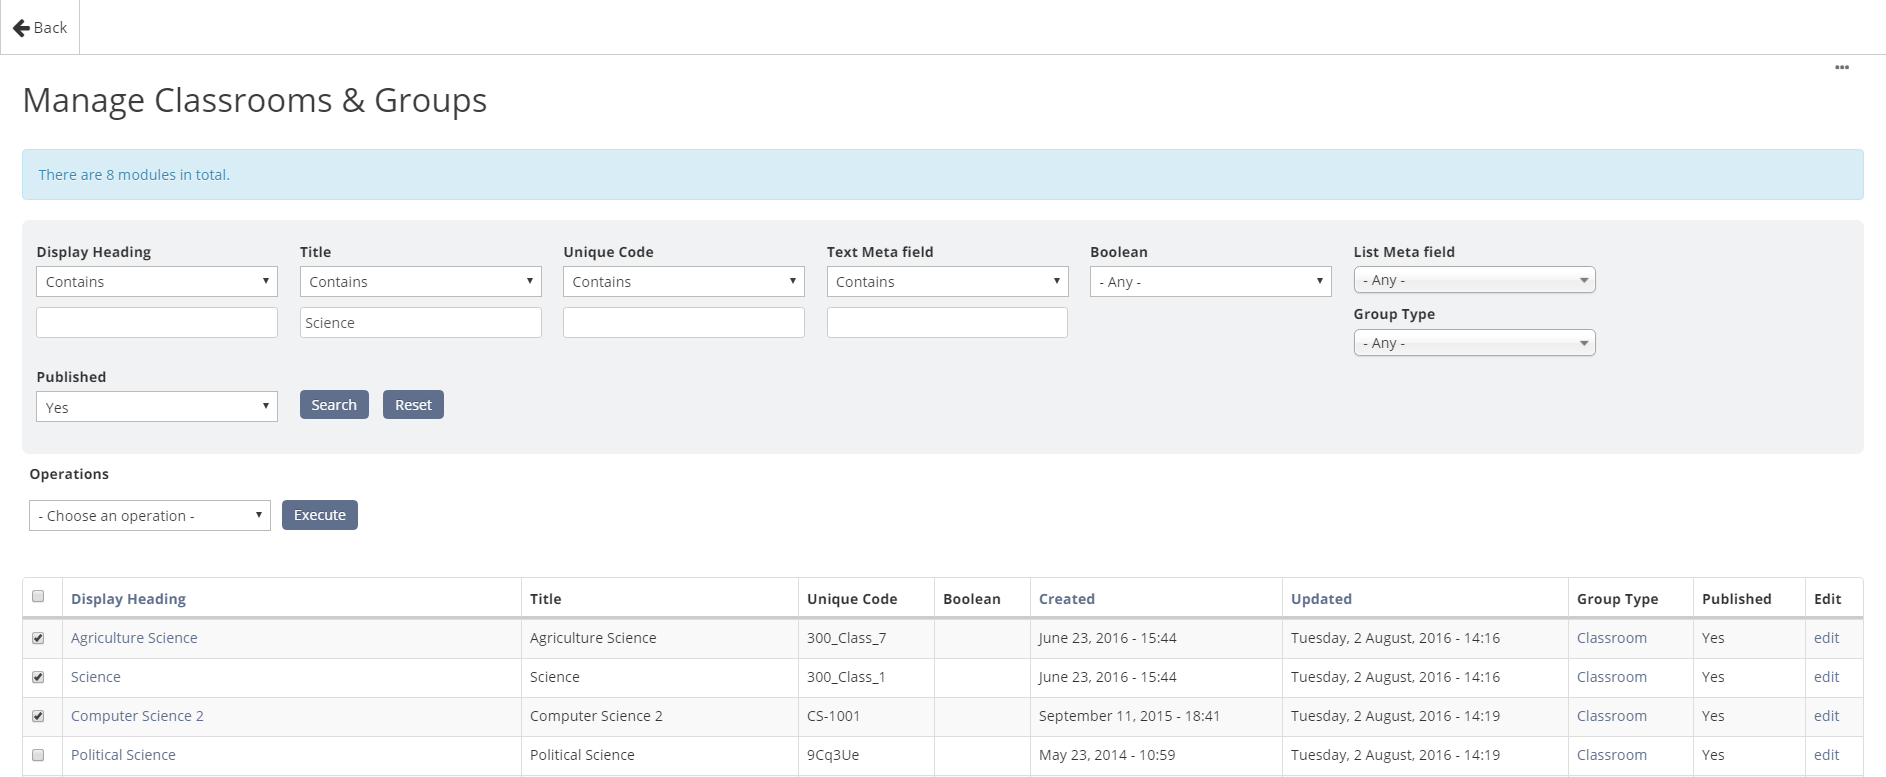
Task: Select the 300_Class_1 unique code cell
Action: (x=866, y=677)
